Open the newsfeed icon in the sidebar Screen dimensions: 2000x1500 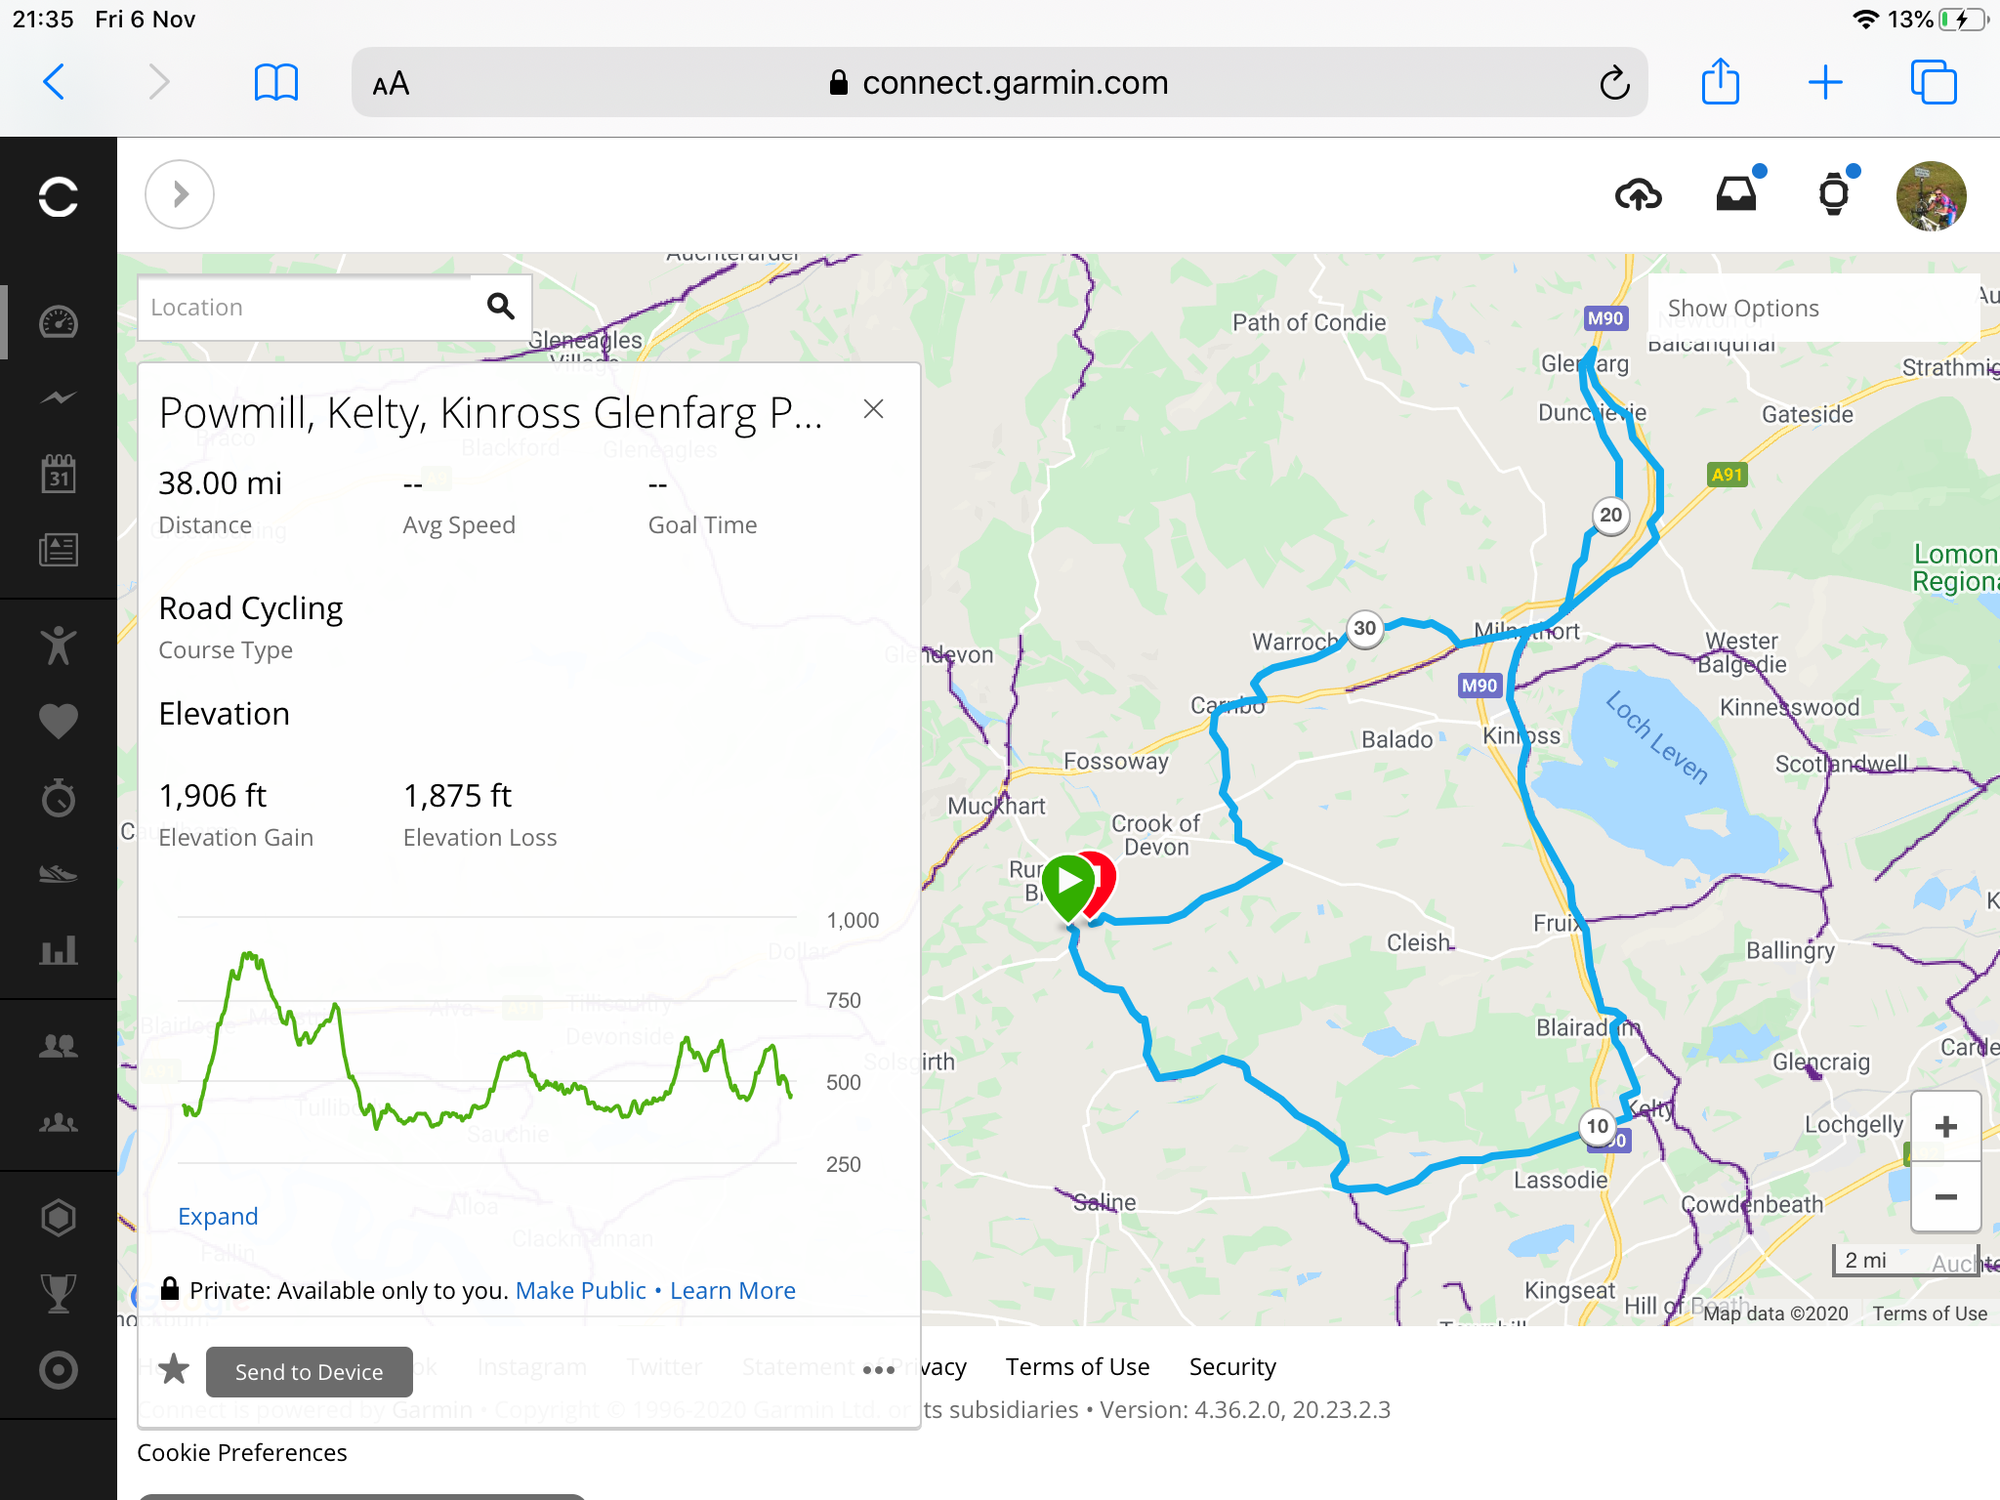coord(58,548)
